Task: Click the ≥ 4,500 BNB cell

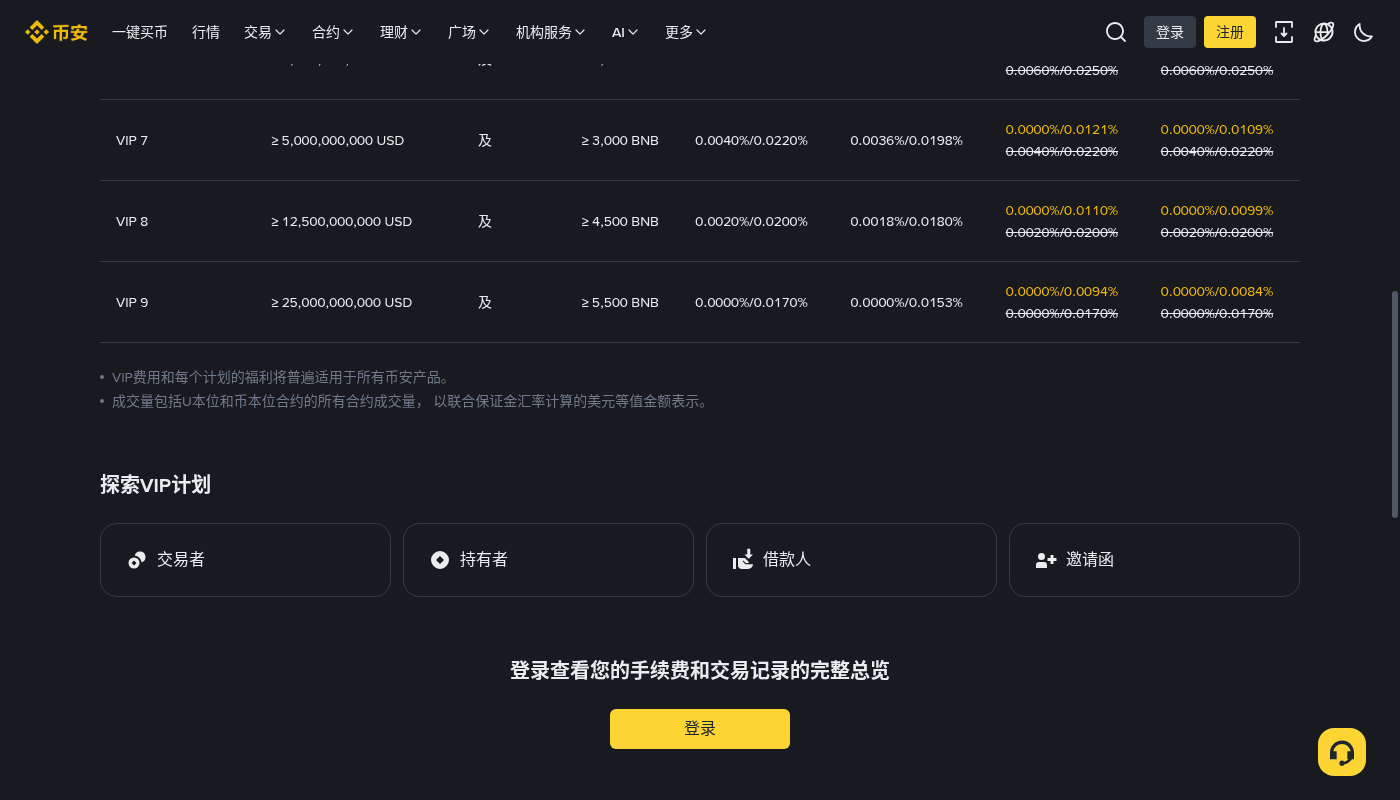Action: tap(620, 222)
